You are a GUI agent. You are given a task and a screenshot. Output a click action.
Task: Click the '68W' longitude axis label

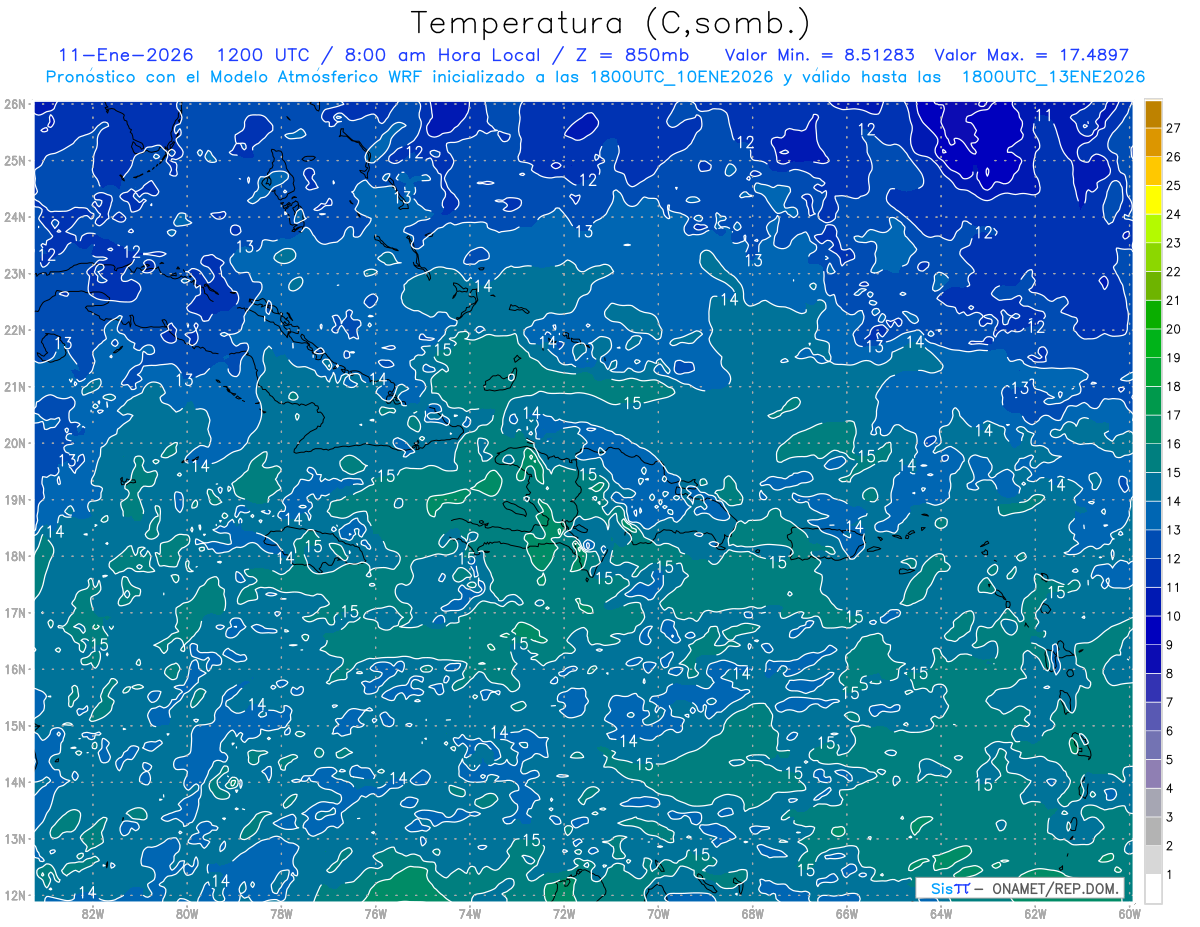[x=753, y=913]
